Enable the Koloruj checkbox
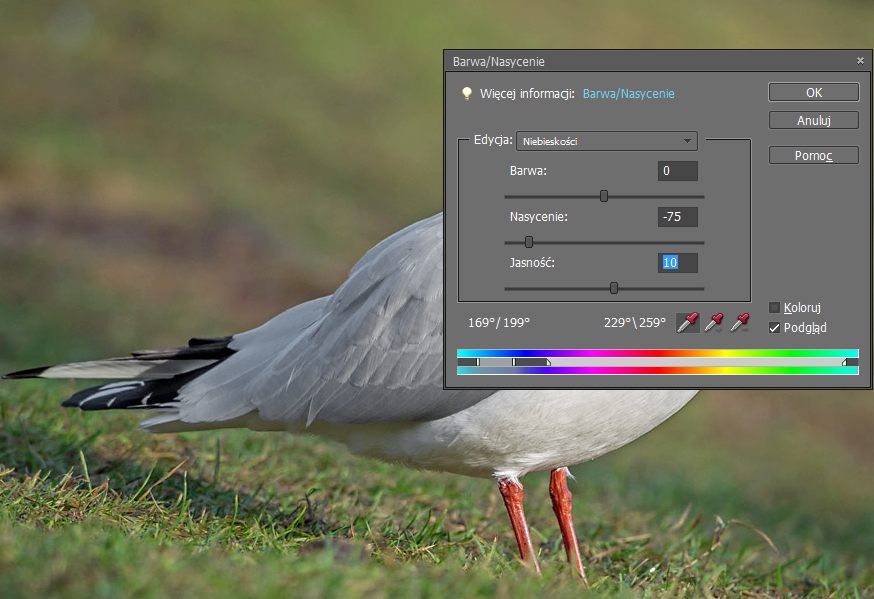 coord(774,308)
